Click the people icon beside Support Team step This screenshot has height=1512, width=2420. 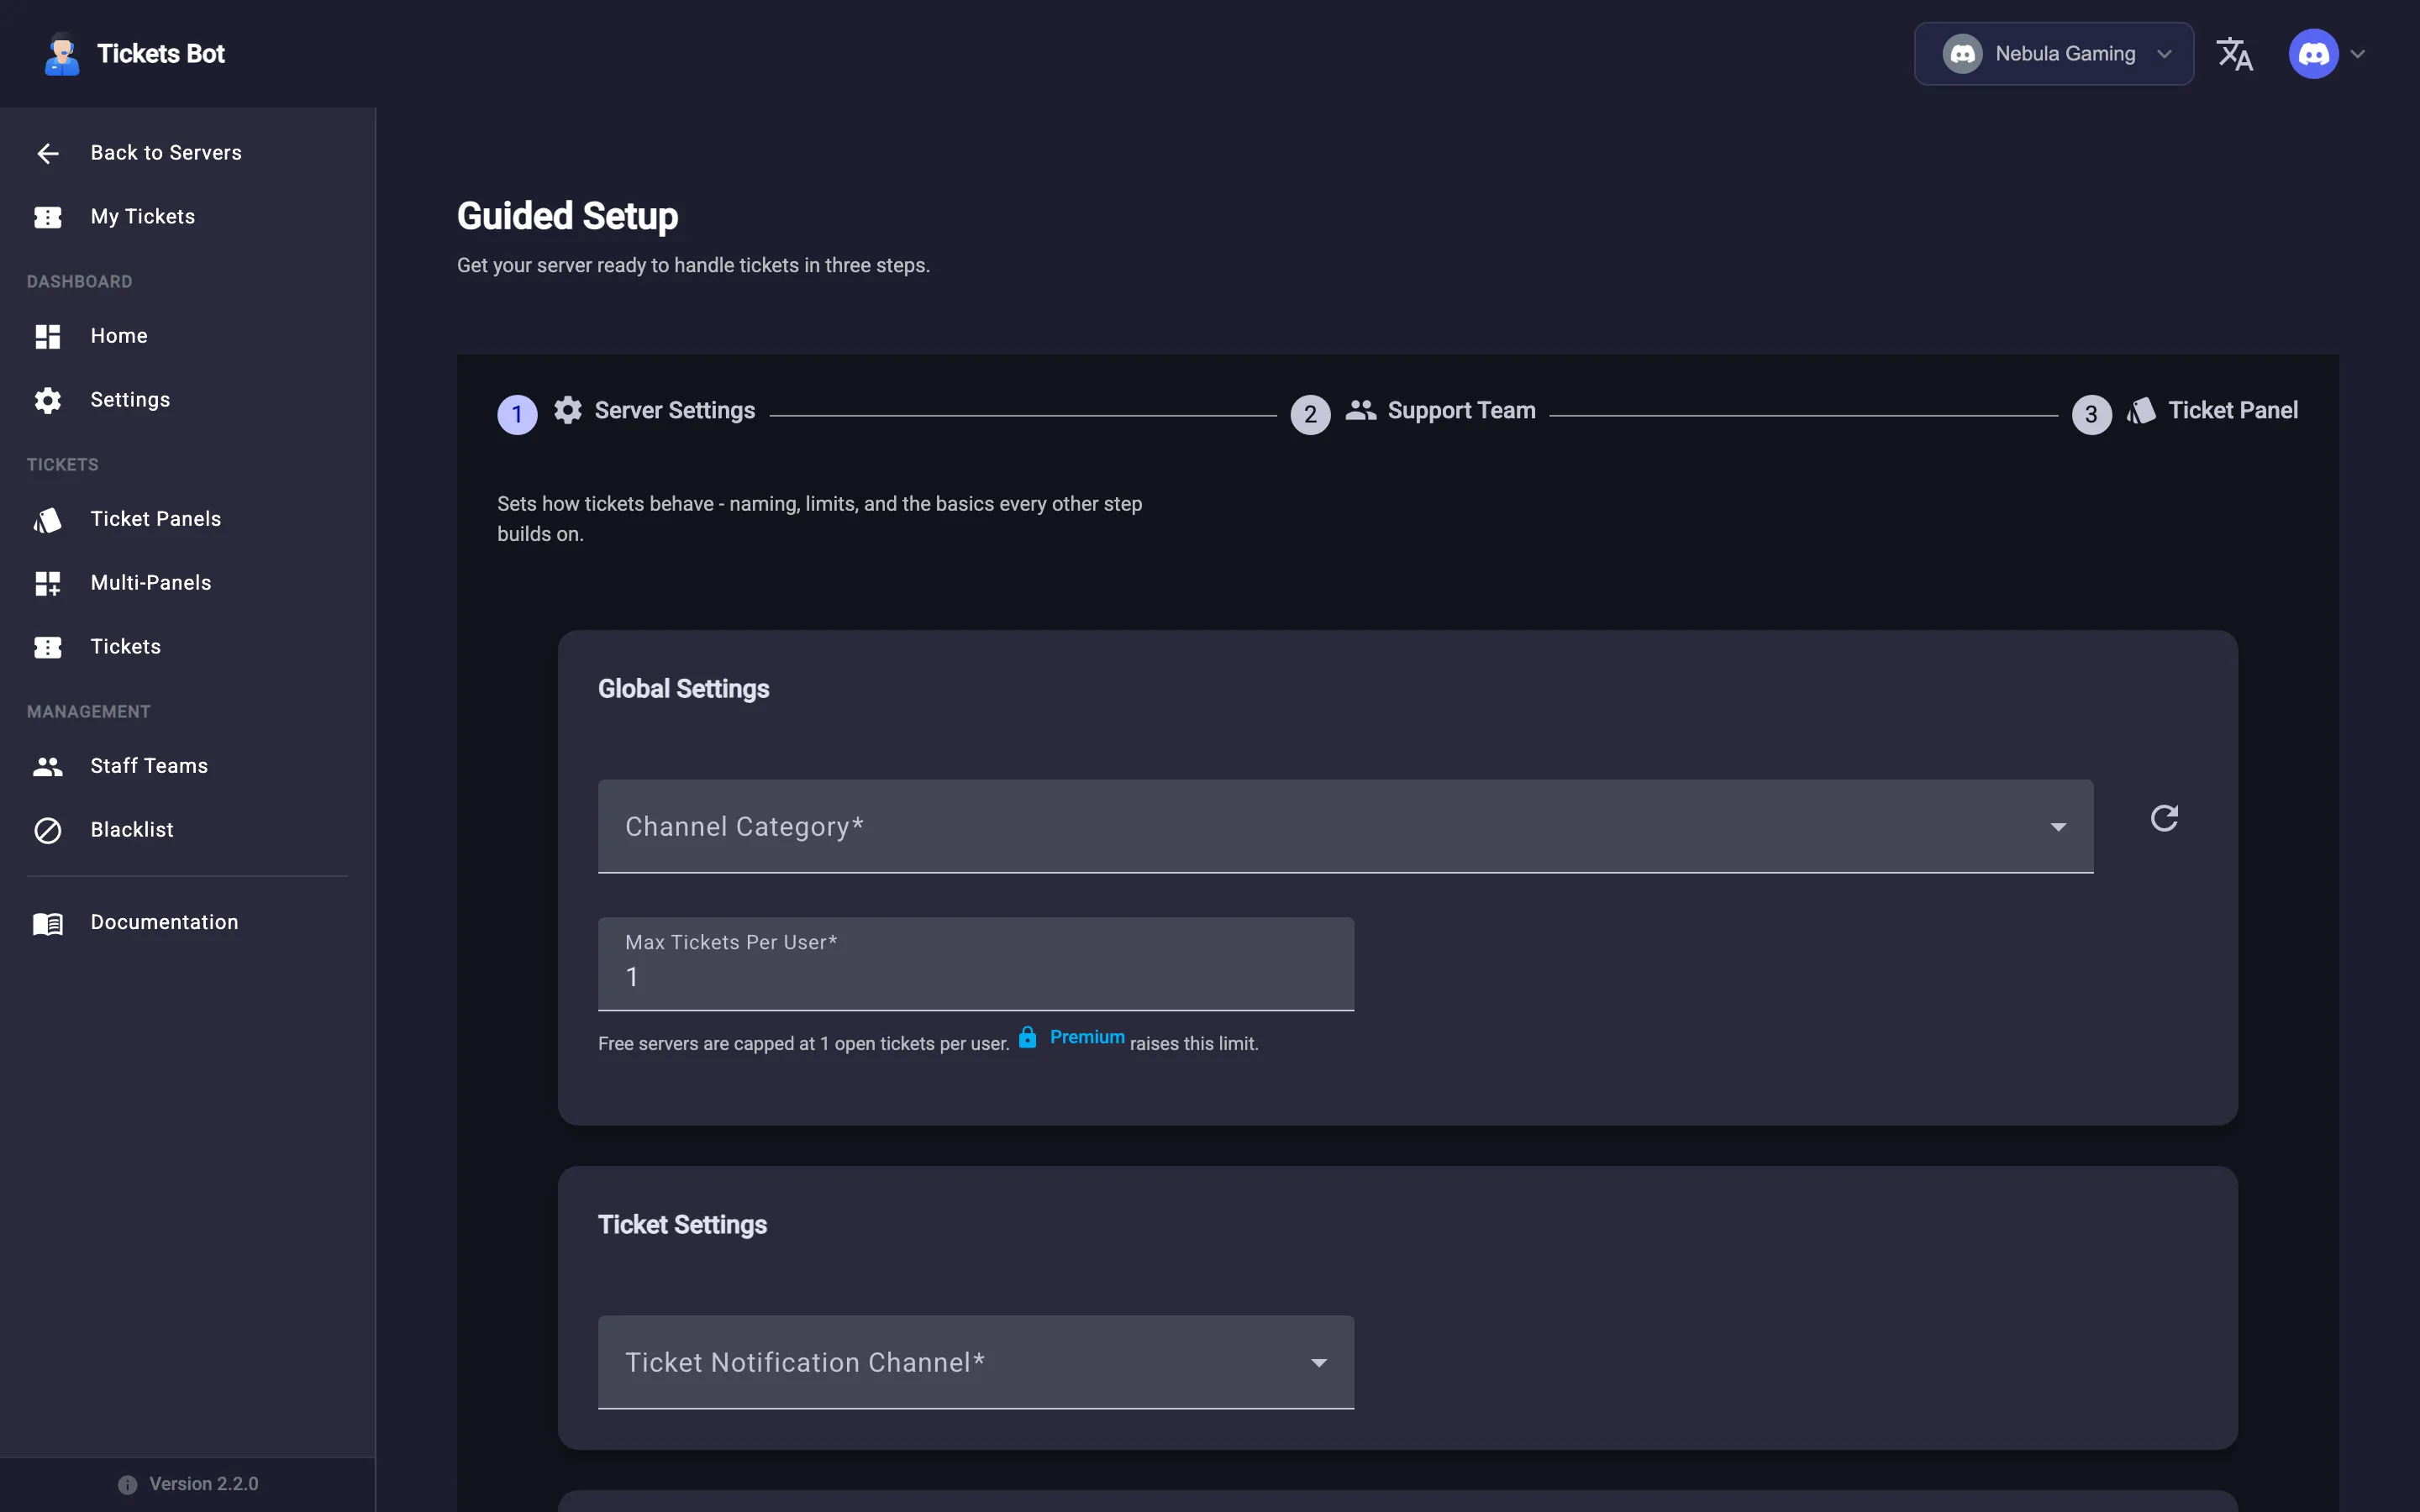[1360, 410]
